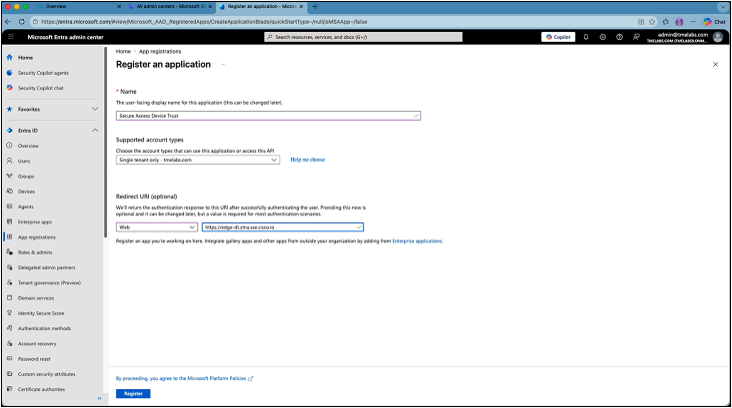732x408 pixels.
Task: Open Security Copilot chat
Action: tap(41, 88)
